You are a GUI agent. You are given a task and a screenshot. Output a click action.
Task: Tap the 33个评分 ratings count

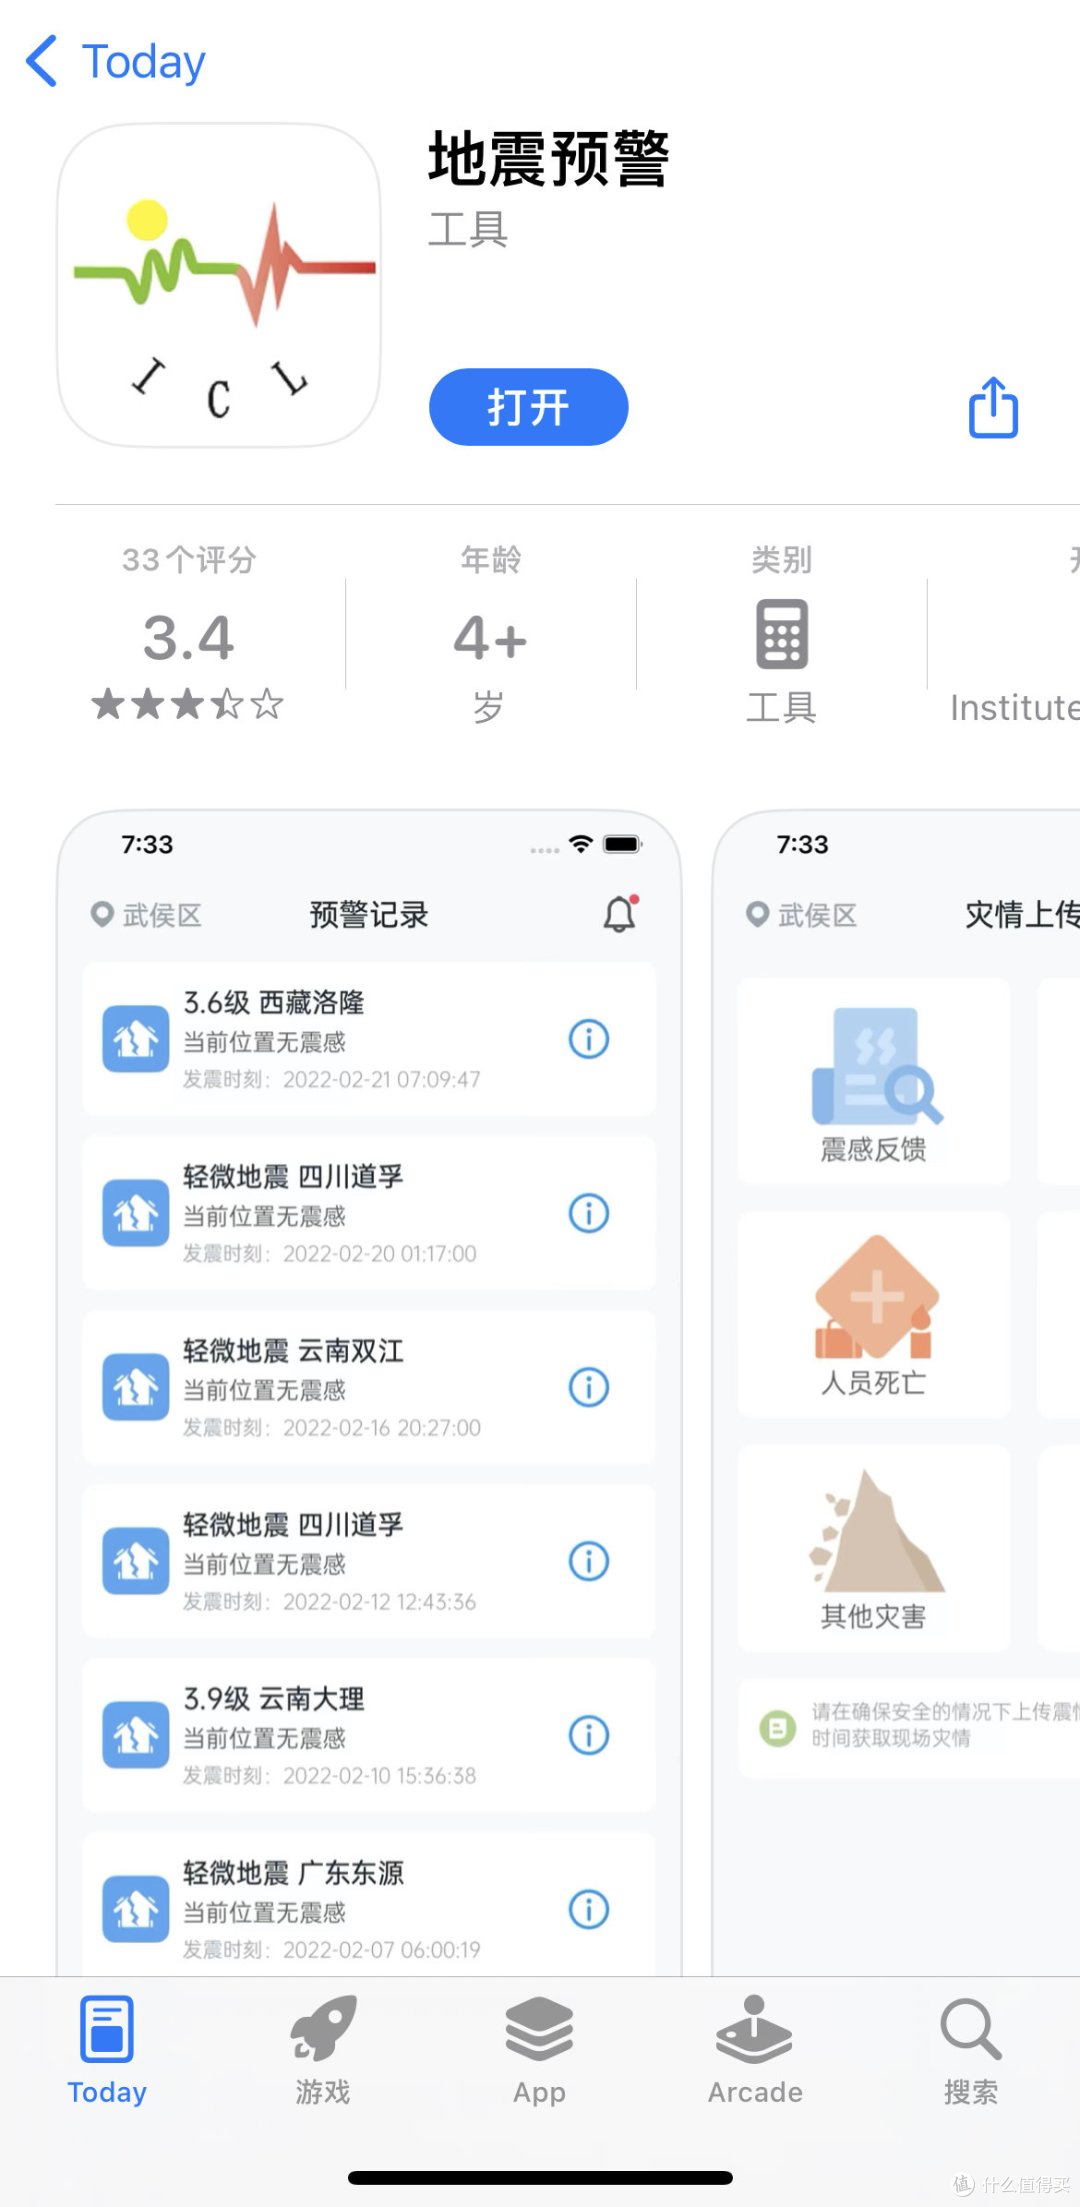click(x=189, y=559)
